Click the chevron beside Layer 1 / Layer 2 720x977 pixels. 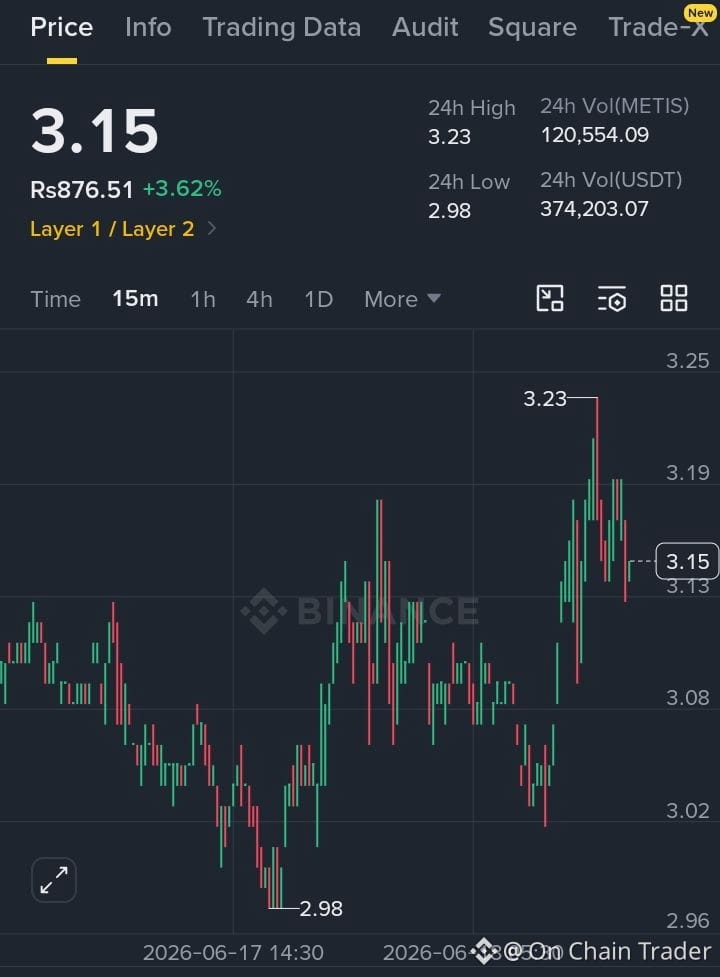[x=212, y=229]
